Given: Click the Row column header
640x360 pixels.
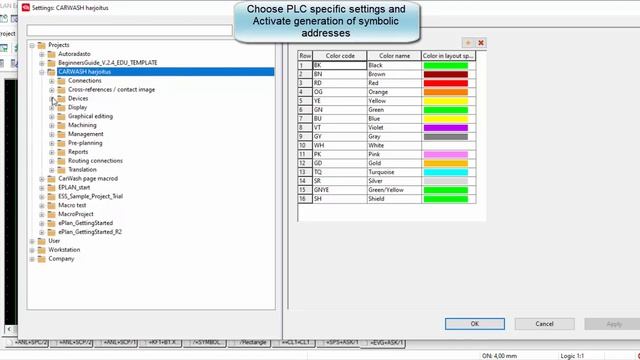Looking at the screenshot, I should pos(305,56).
